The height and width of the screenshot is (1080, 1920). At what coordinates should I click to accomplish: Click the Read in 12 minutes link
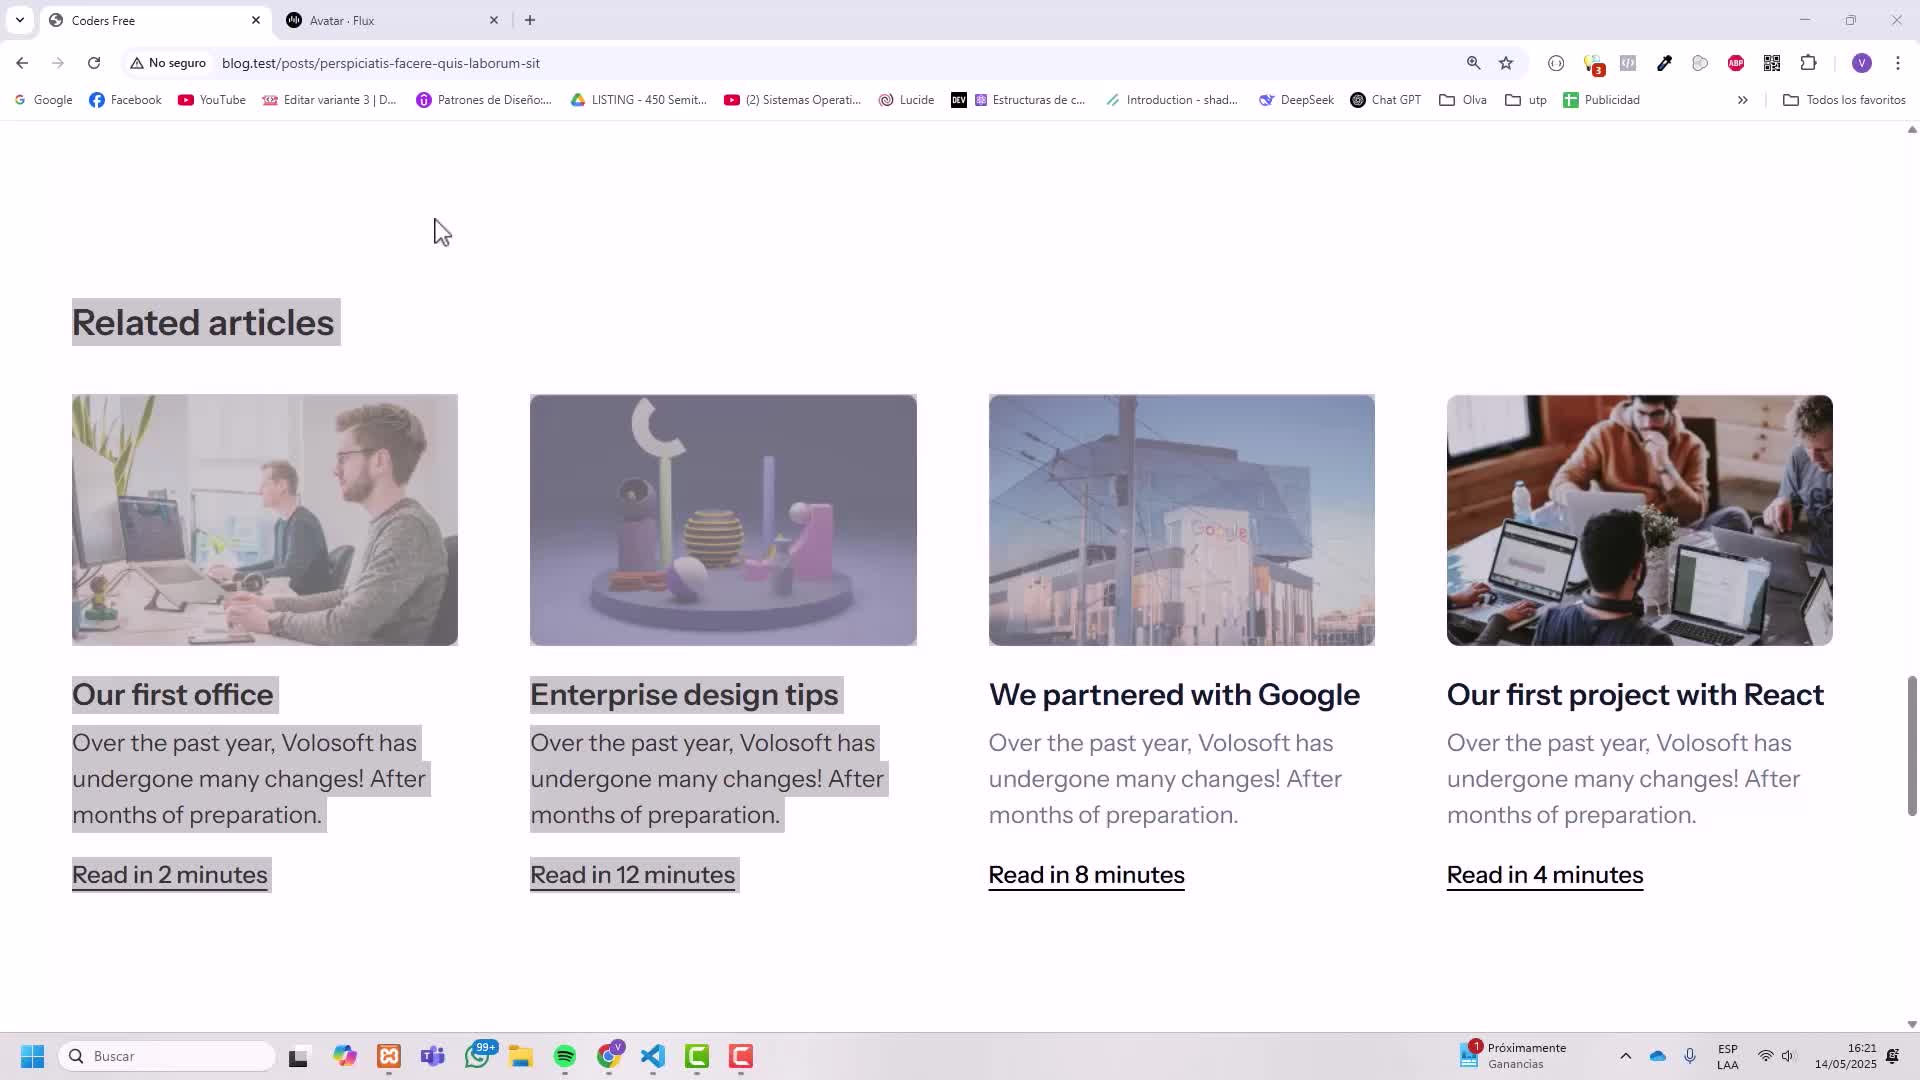point(632,875)
